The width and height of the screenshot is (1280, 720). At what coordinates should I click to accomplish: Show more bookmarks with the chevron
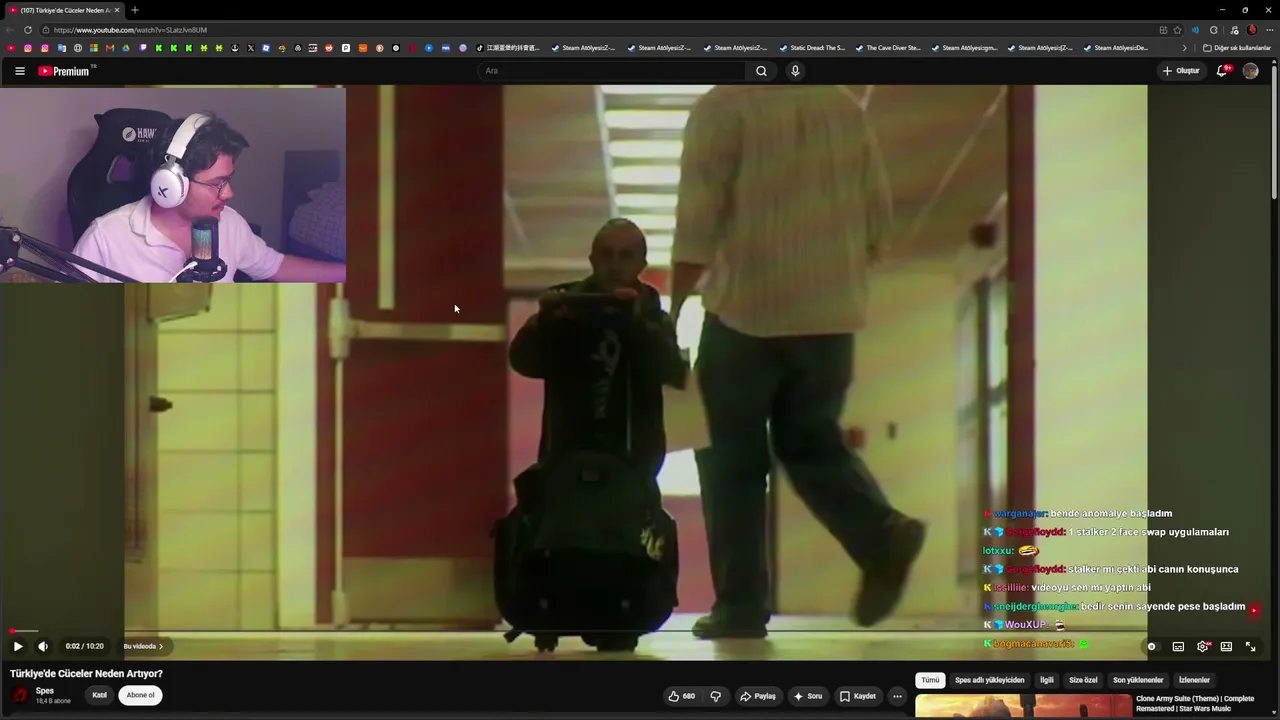click(x=1185, y=48)
